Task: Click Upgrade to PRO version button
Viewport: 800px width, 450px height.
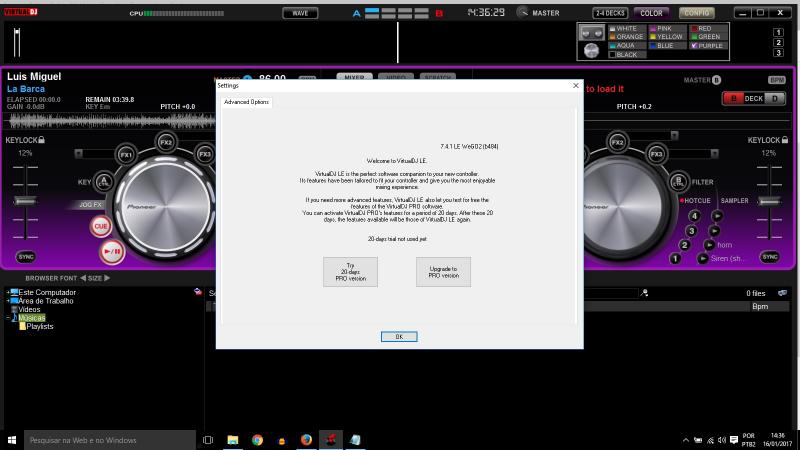Action: point(443,271)
